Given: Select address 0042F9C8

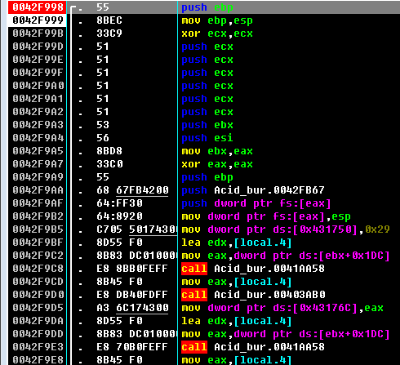Looking at the screenshot, I should coord(38,268).
